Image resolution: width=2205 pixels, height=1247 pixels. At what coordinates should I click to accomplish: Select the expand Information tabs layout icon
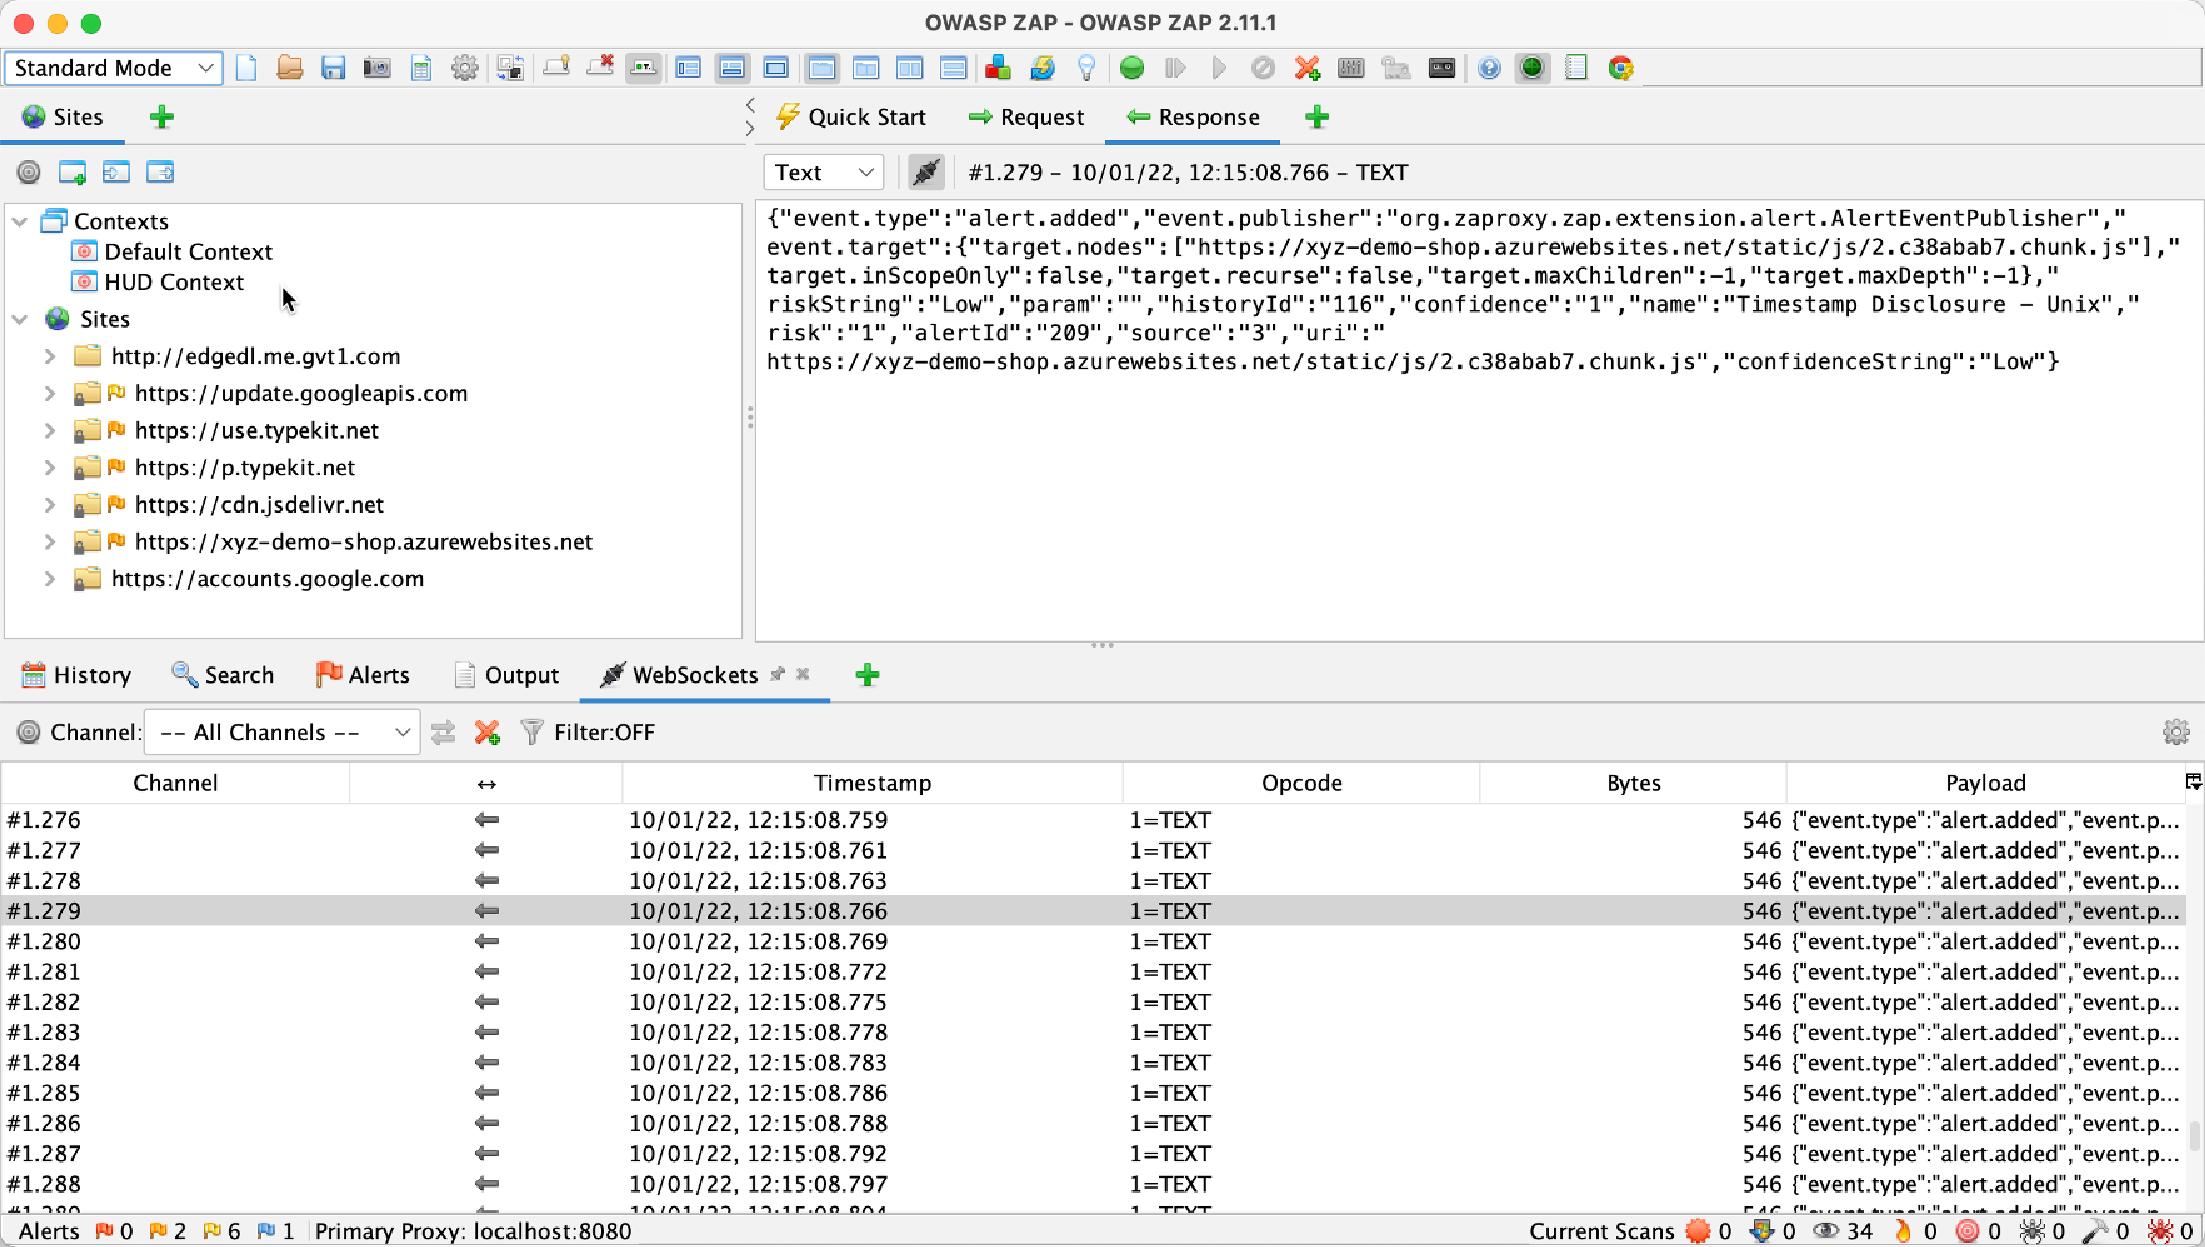pos(732,68)
